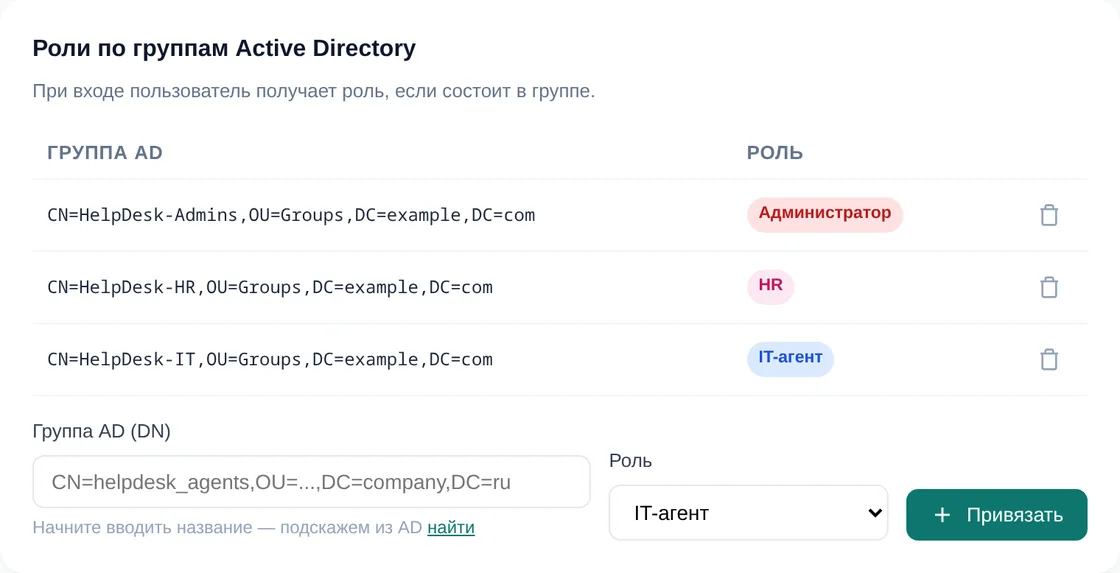Click the HR role badge
The image size is (1120, 573).
click(771, 286)
